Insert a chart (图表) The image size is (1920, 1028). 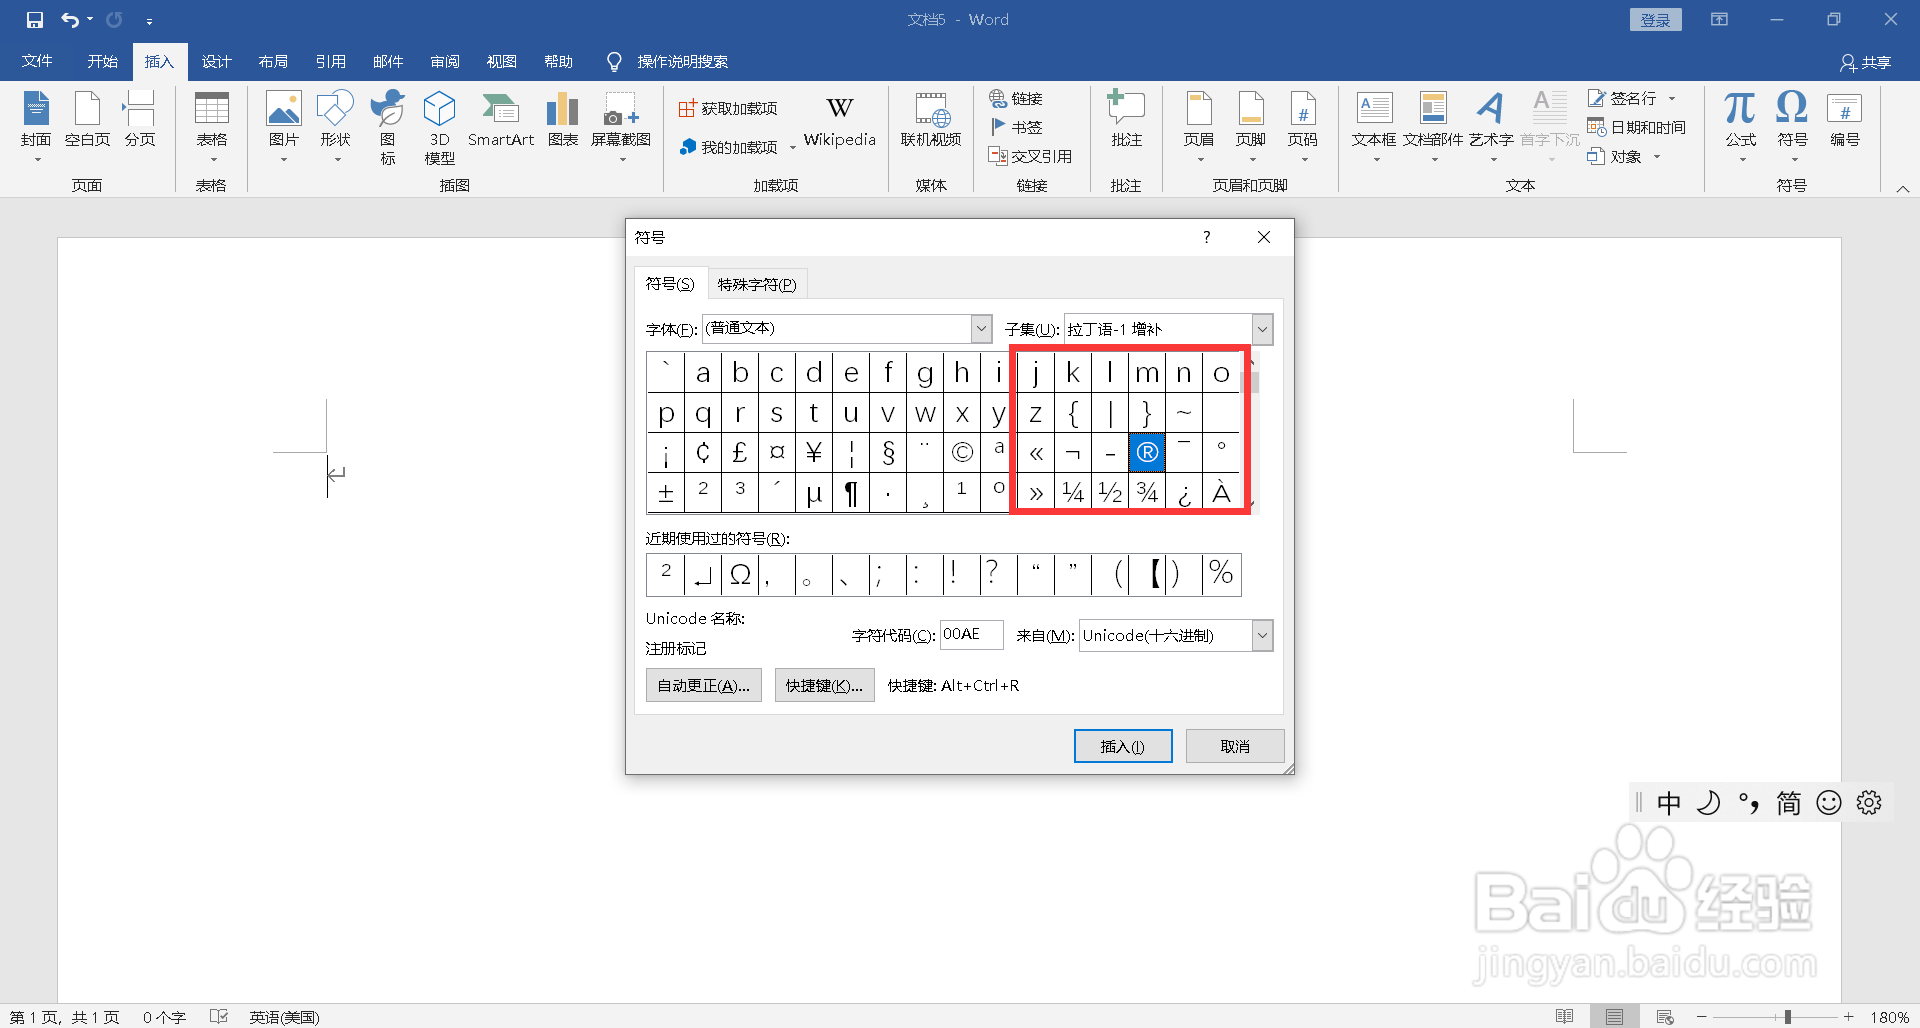point(563,120)
